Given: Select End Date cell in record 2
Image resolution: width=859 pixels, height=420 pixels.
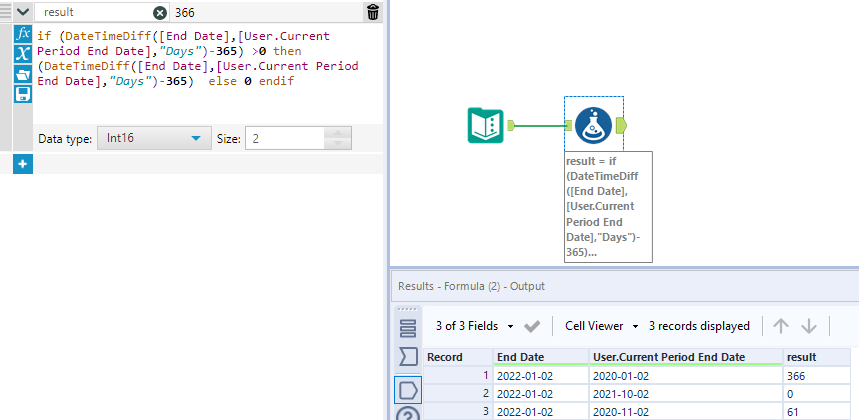Looking at the screenshot, I should [541, 394].
